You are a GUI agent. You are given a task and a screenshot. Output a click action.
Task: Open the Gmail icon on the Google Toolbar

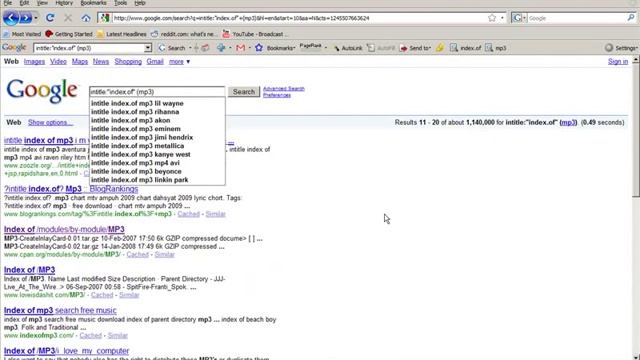(240, 48)
